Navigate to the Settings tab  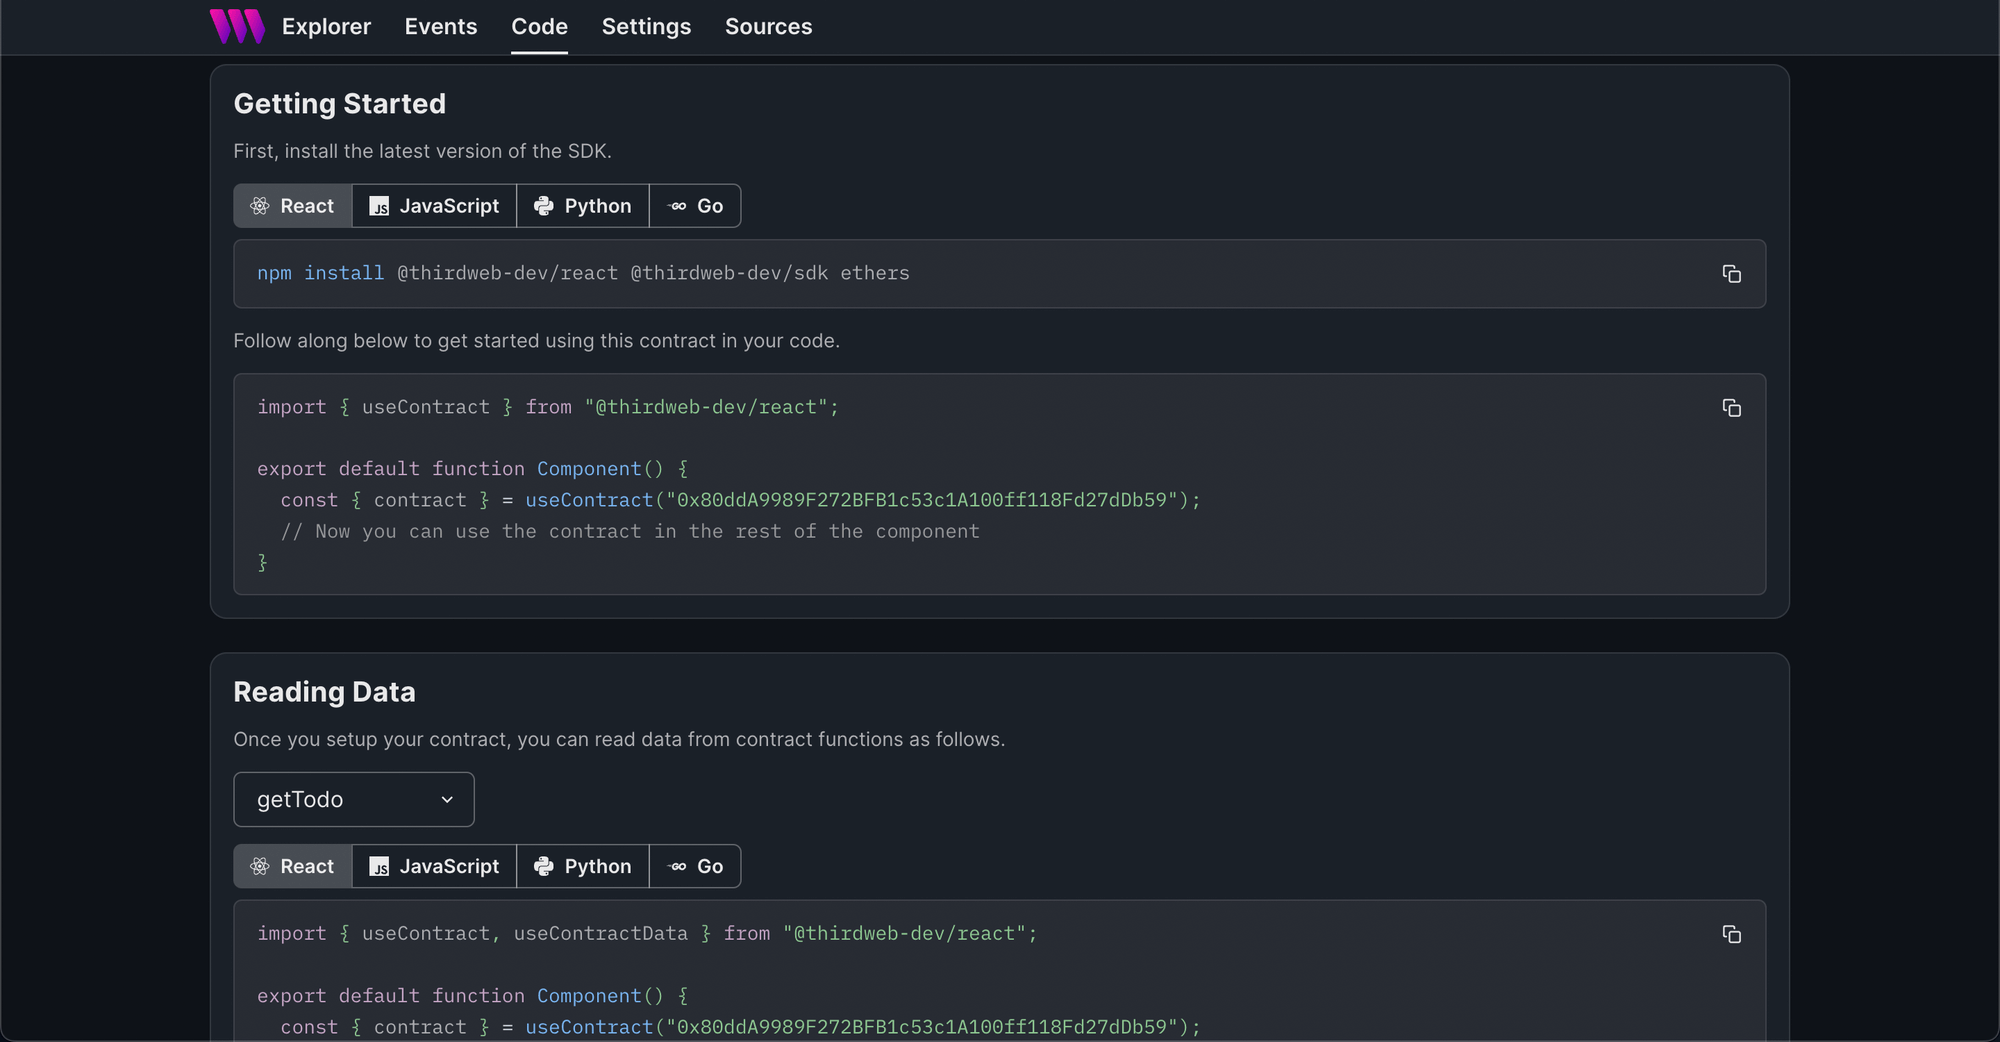646,27
